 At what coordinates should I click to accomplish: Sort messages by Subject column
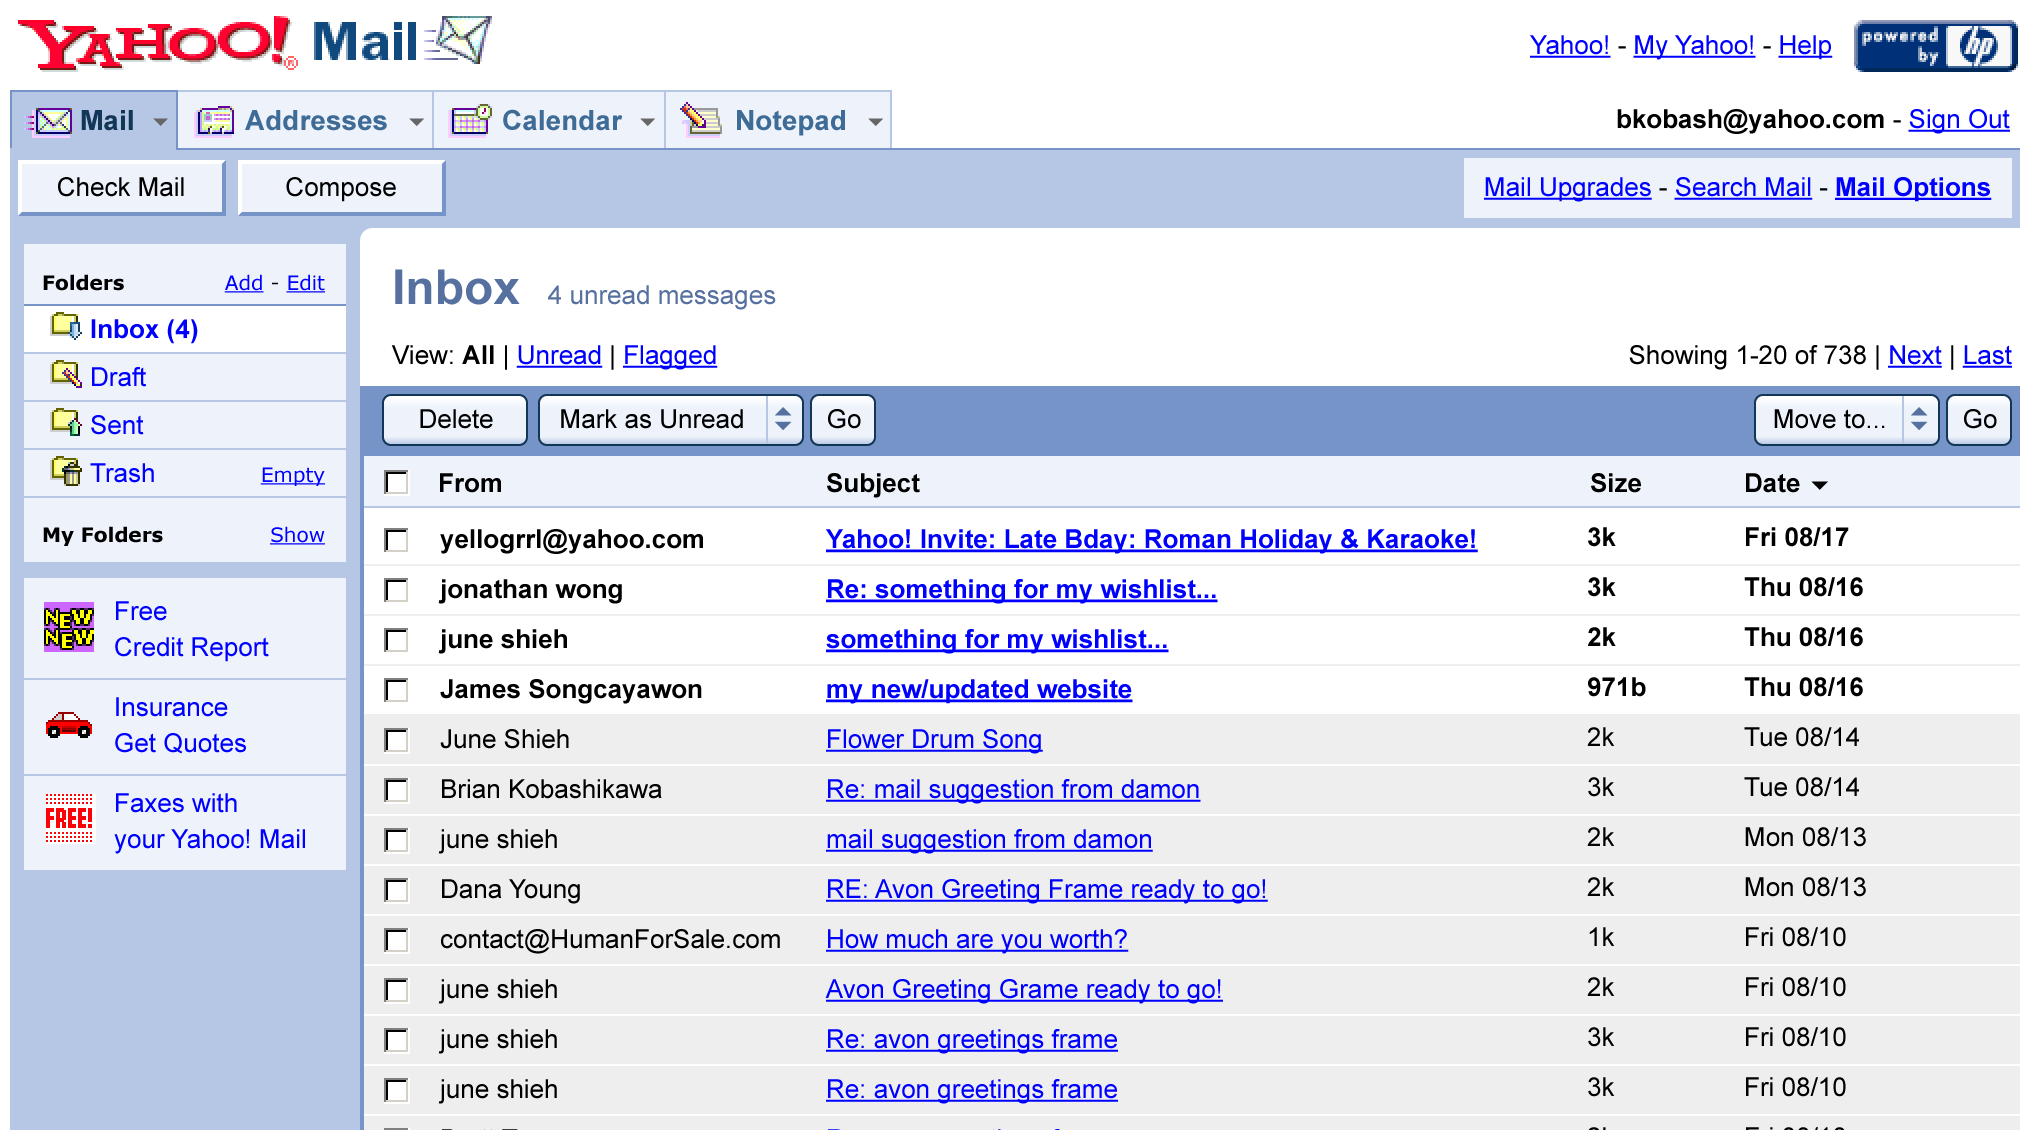(x=873, y=483)
